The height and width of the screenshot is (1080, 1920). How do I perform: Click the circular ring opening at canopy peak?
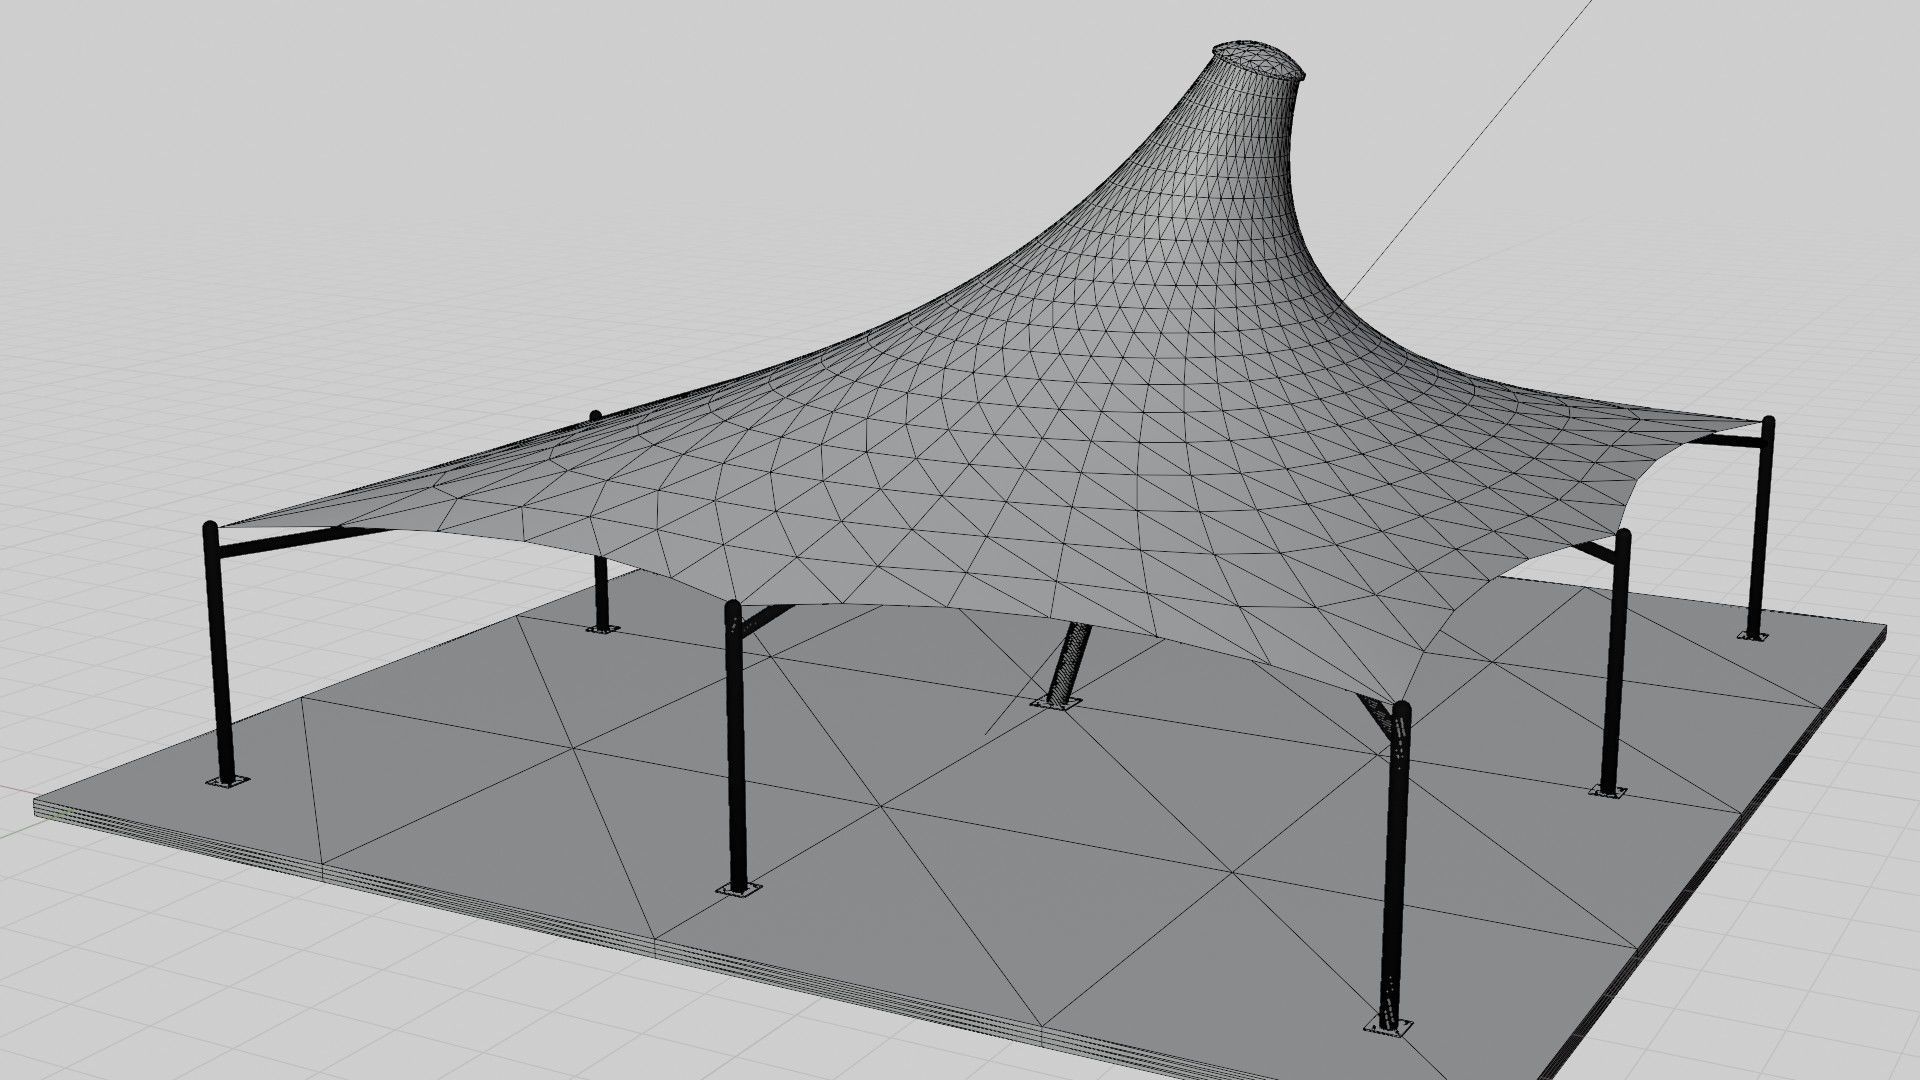pyautogui.click(x=1259, y=60)
